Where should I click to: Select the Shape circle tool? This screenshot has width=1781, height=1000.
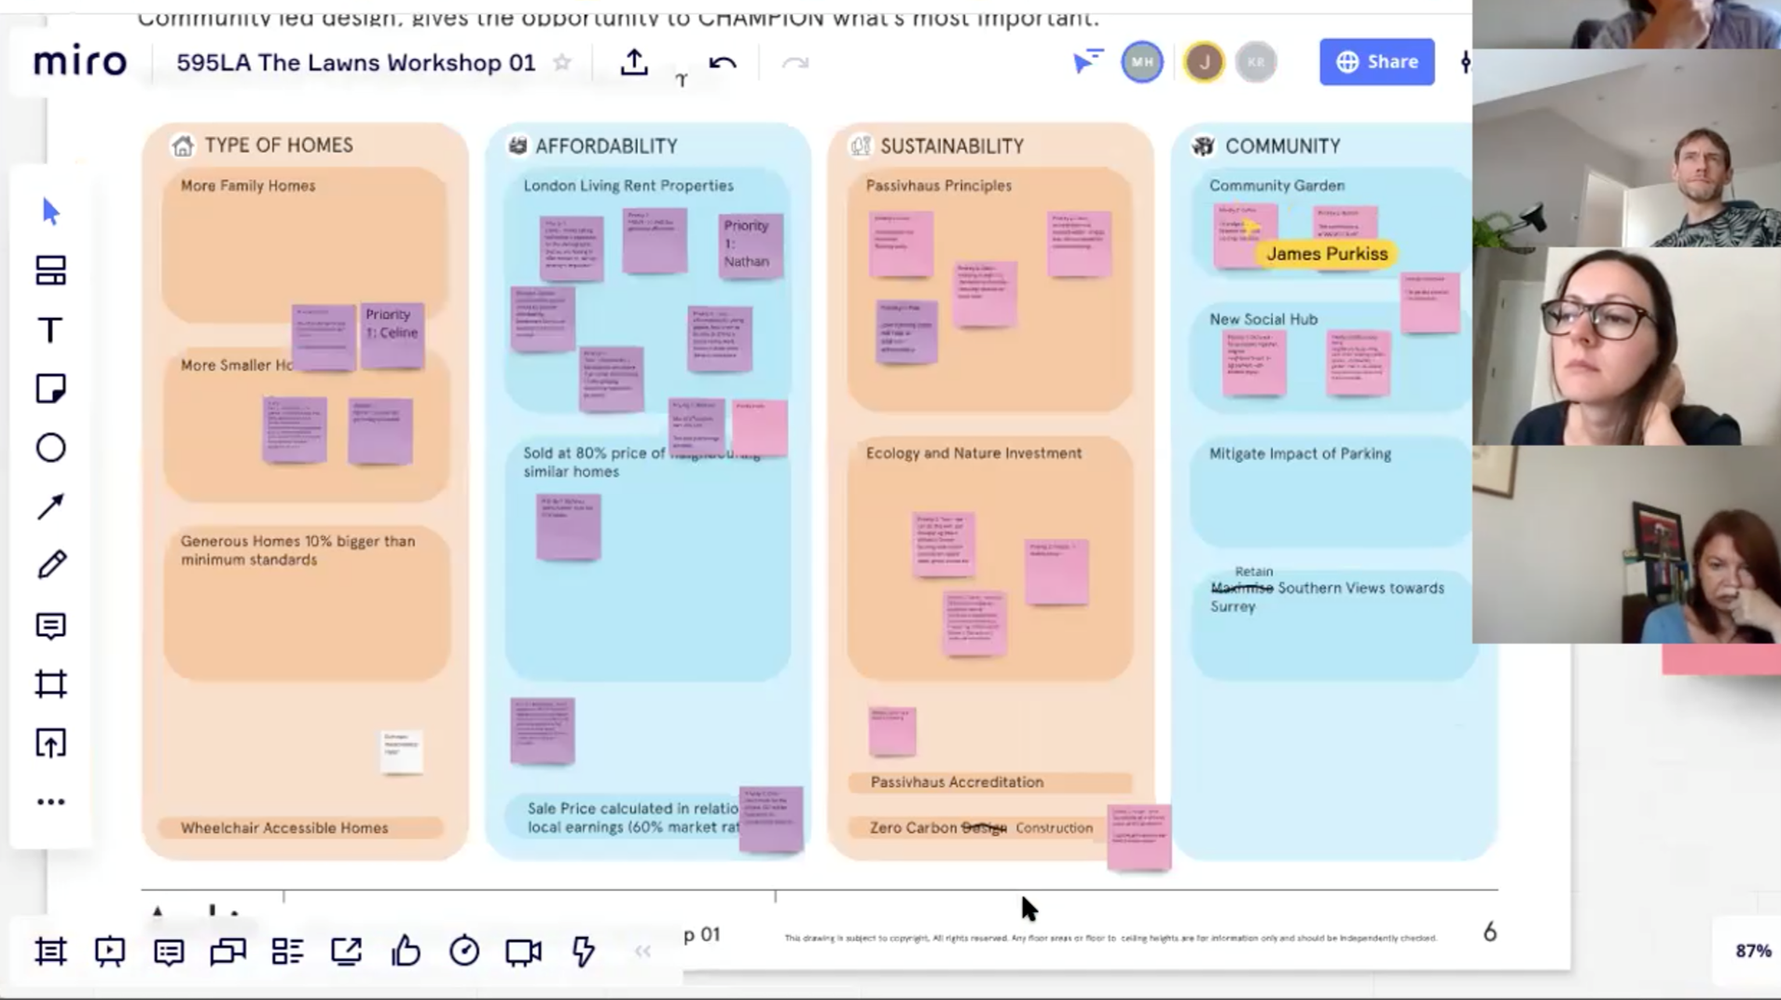click(51, 448)
